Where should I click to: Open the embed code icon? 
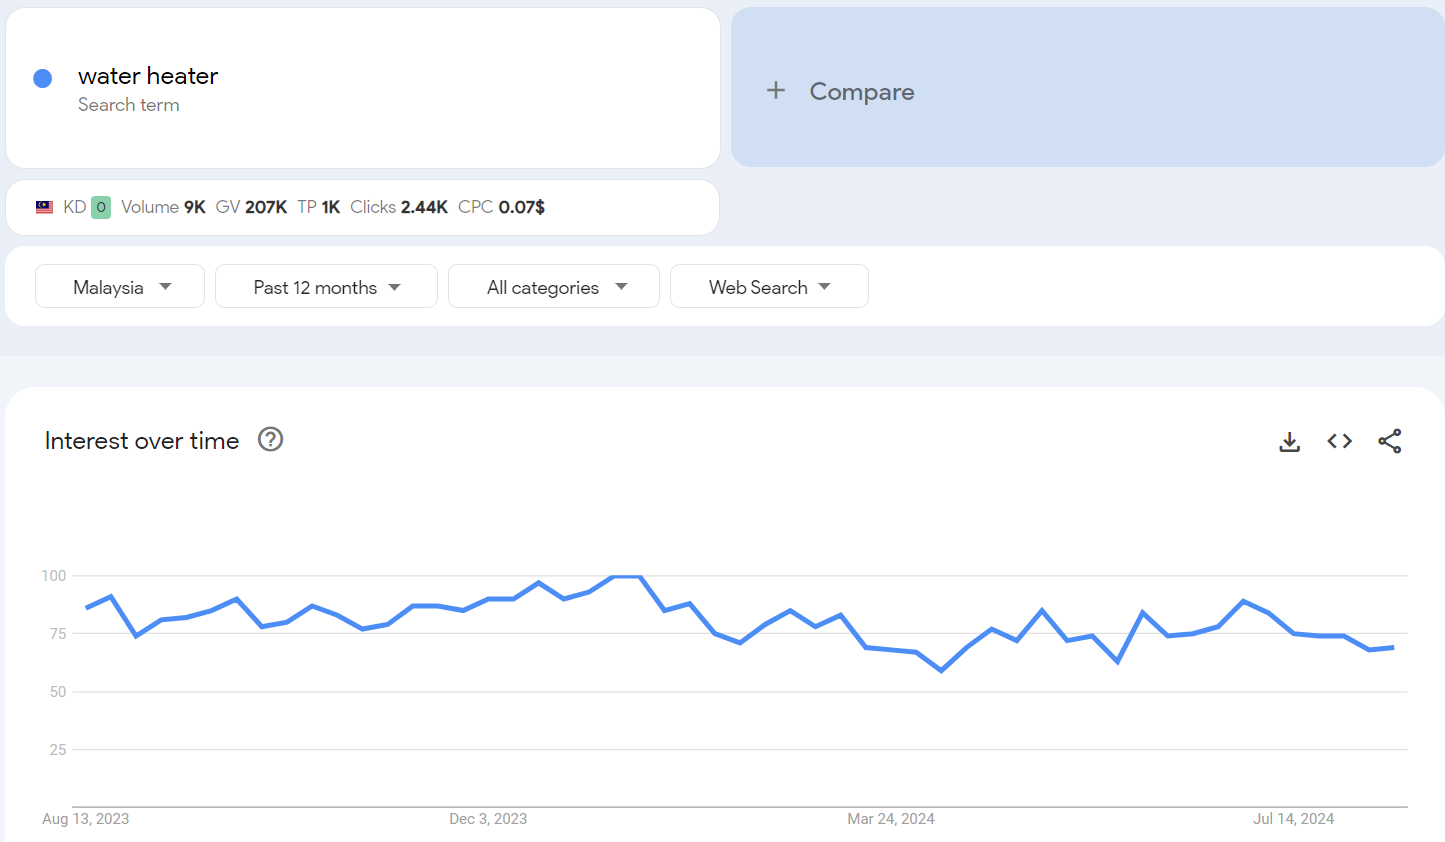[1339, 441]
